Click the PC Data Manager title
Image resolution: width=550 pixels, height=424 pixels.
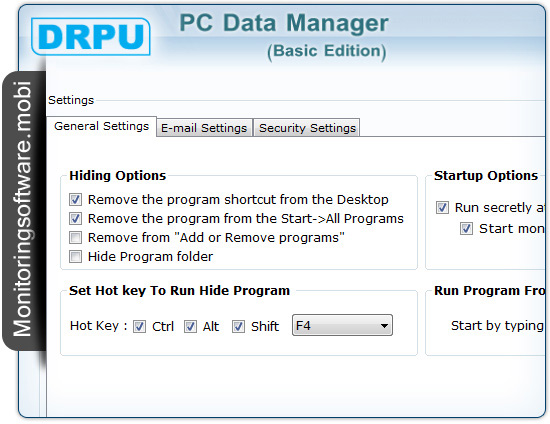pos(284,23)
